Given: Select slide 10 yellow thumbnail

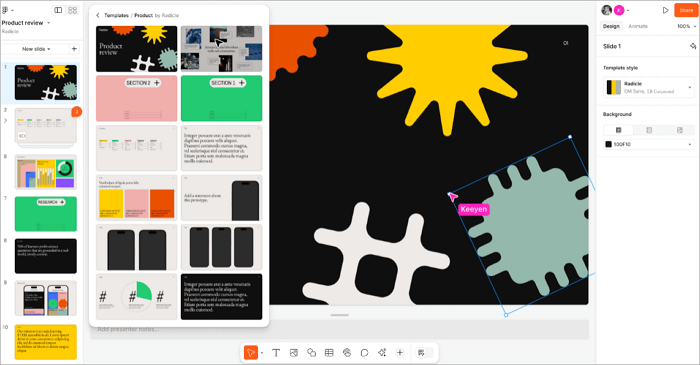Looking at the screenshot, I should (x=46, y=342).
